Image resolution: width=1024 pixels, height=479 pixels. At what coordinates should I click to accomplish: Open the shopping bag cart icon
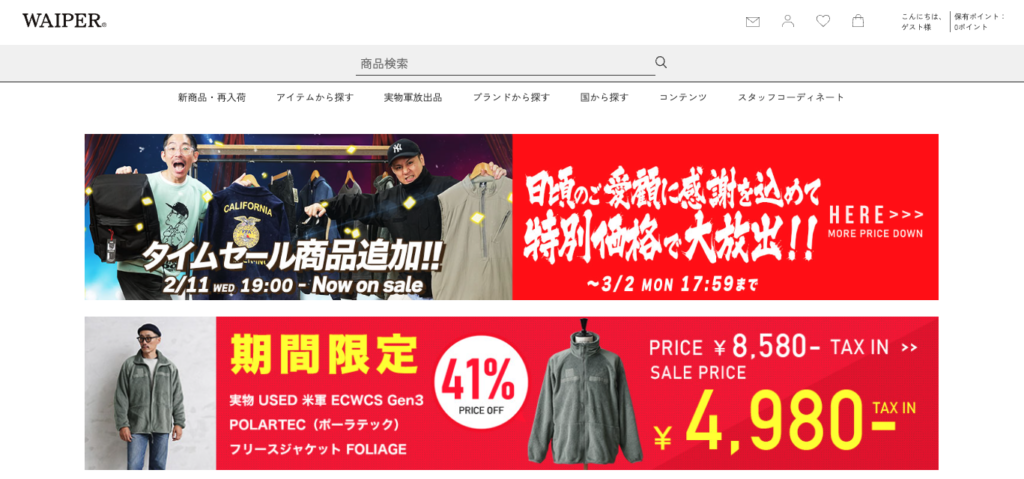point(858,21)
